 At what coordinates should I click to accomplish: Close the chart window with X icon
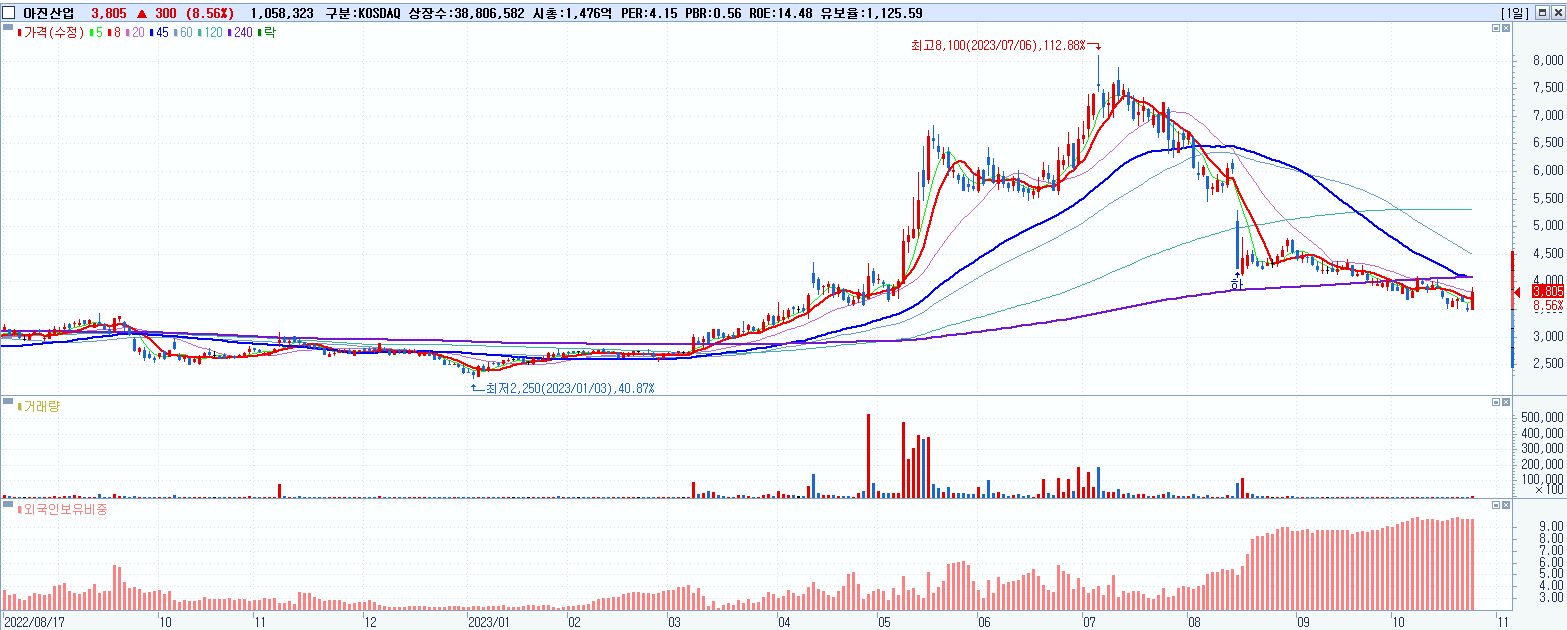click(x=1557, y=12)
